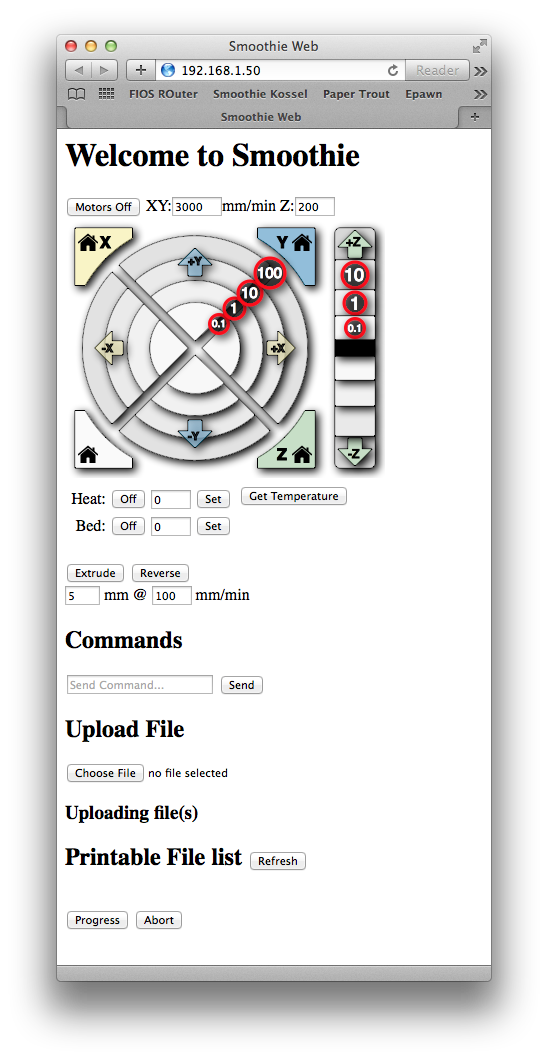Select the Smoothie Web tab
This screenshot has width=548, height=1060.
[x=261, y=117]
